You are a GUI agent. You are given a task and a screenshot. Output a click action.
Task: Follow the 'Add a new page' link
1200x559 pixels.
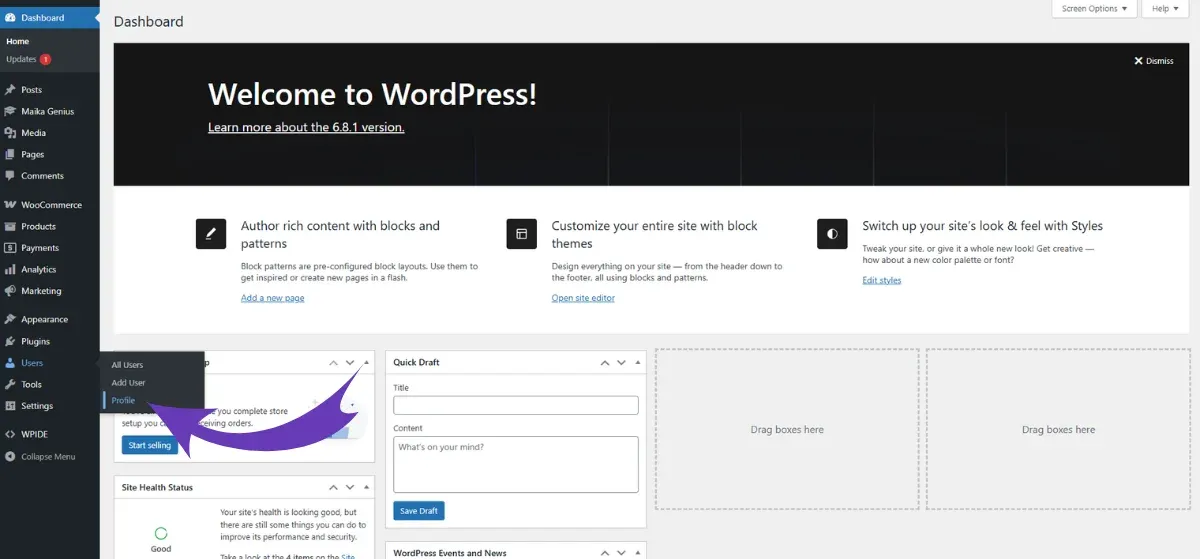point(273,298)
